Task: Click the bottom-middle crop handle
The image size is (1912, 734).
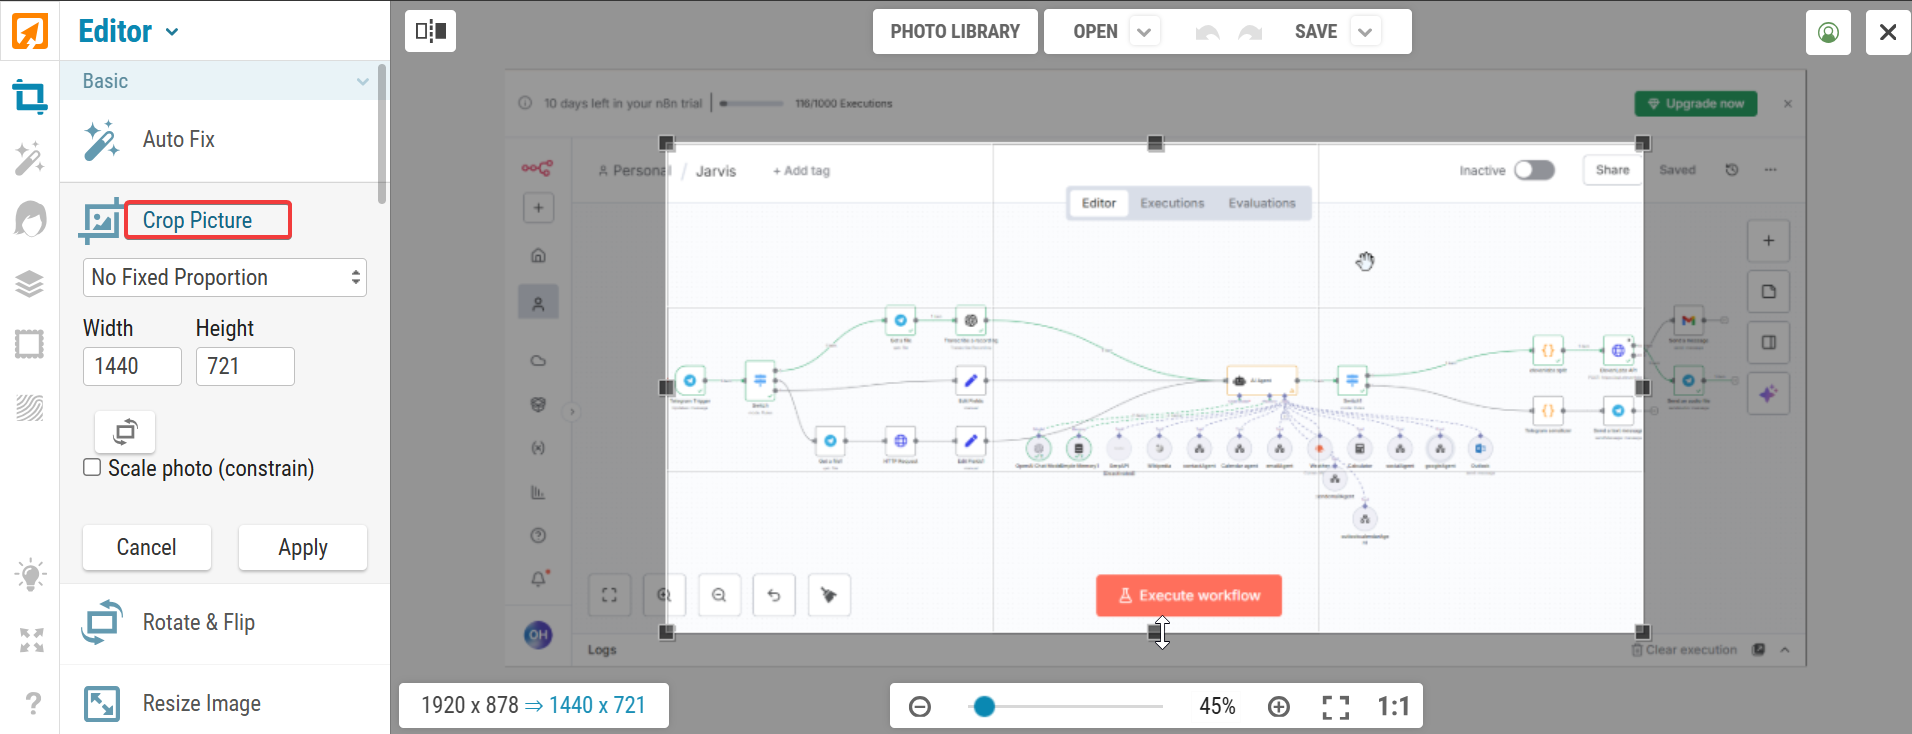Action: coord(1155,631)
